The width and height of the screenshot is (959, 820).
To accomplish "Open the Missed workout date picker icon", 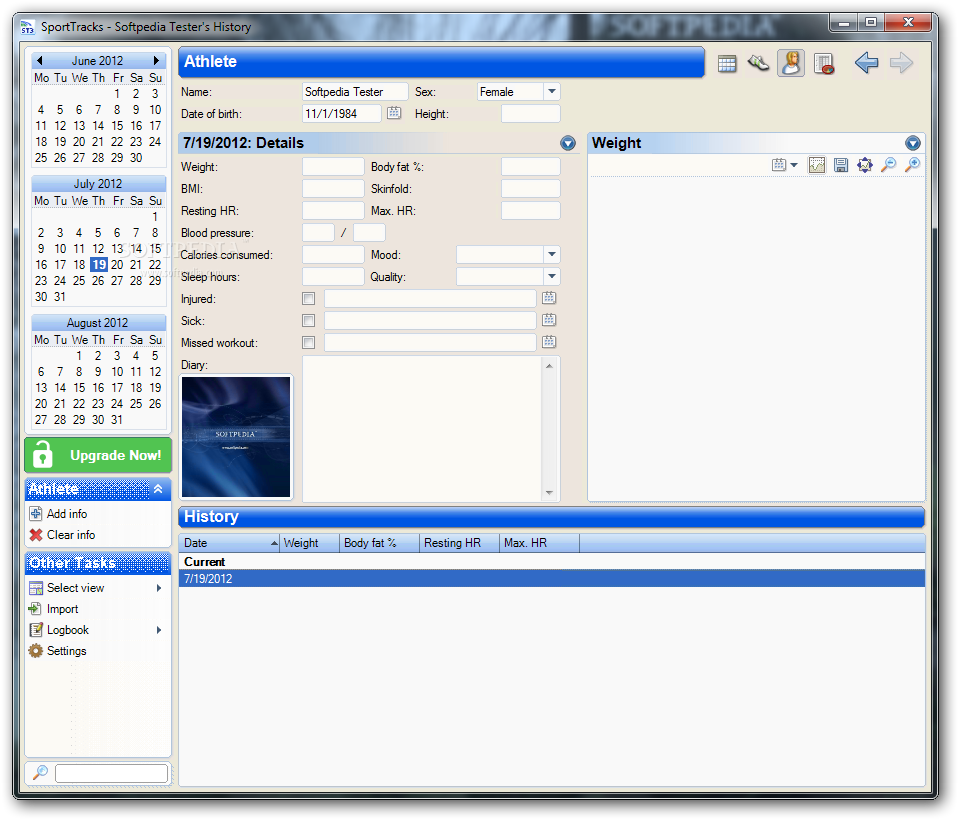I will (549, 342).
